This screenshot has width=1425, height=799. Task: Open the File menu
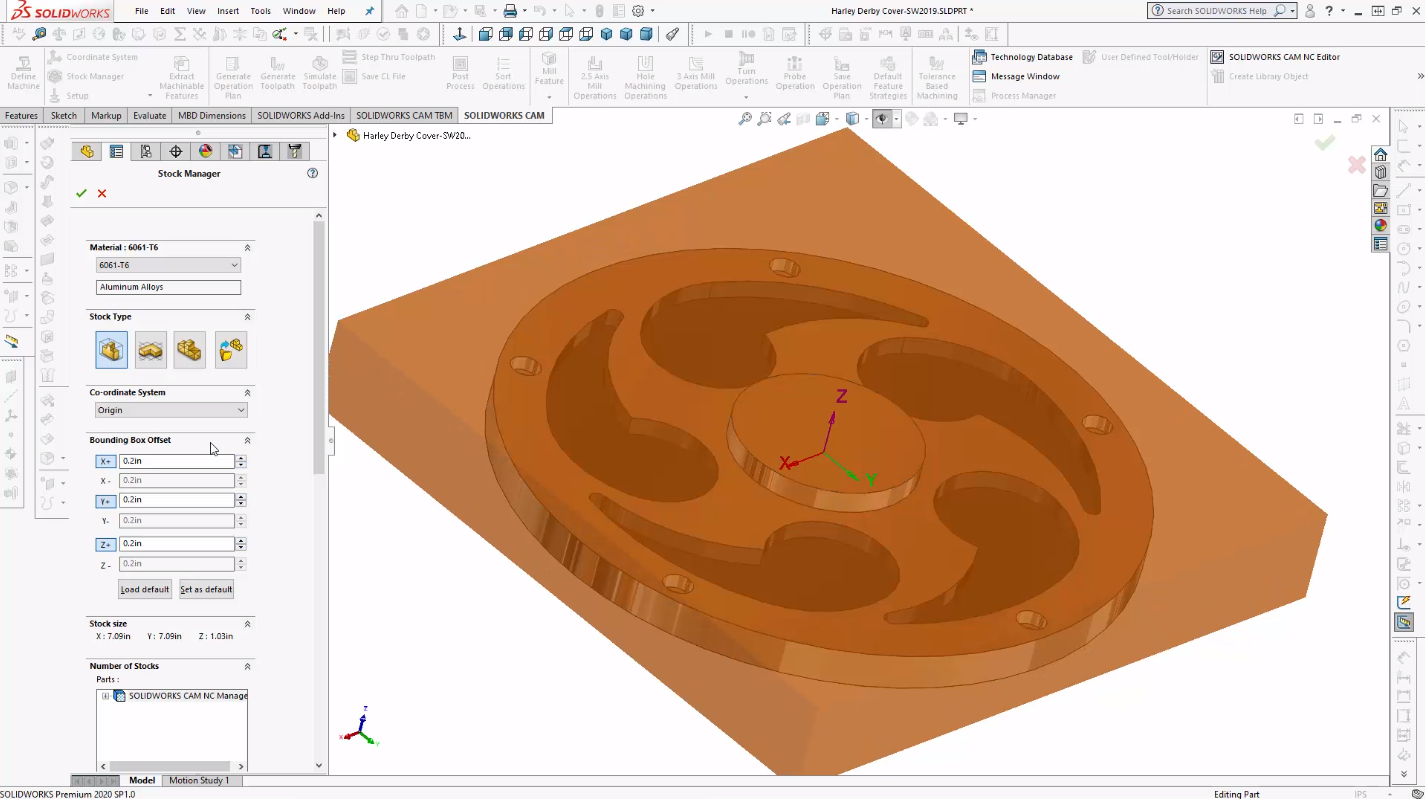click(x=142, y=11)
